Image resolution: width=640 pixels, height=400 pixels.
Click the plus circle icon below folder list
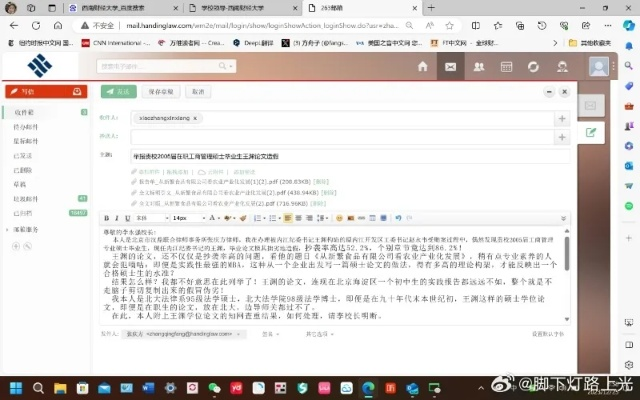[x=16, y=246]
